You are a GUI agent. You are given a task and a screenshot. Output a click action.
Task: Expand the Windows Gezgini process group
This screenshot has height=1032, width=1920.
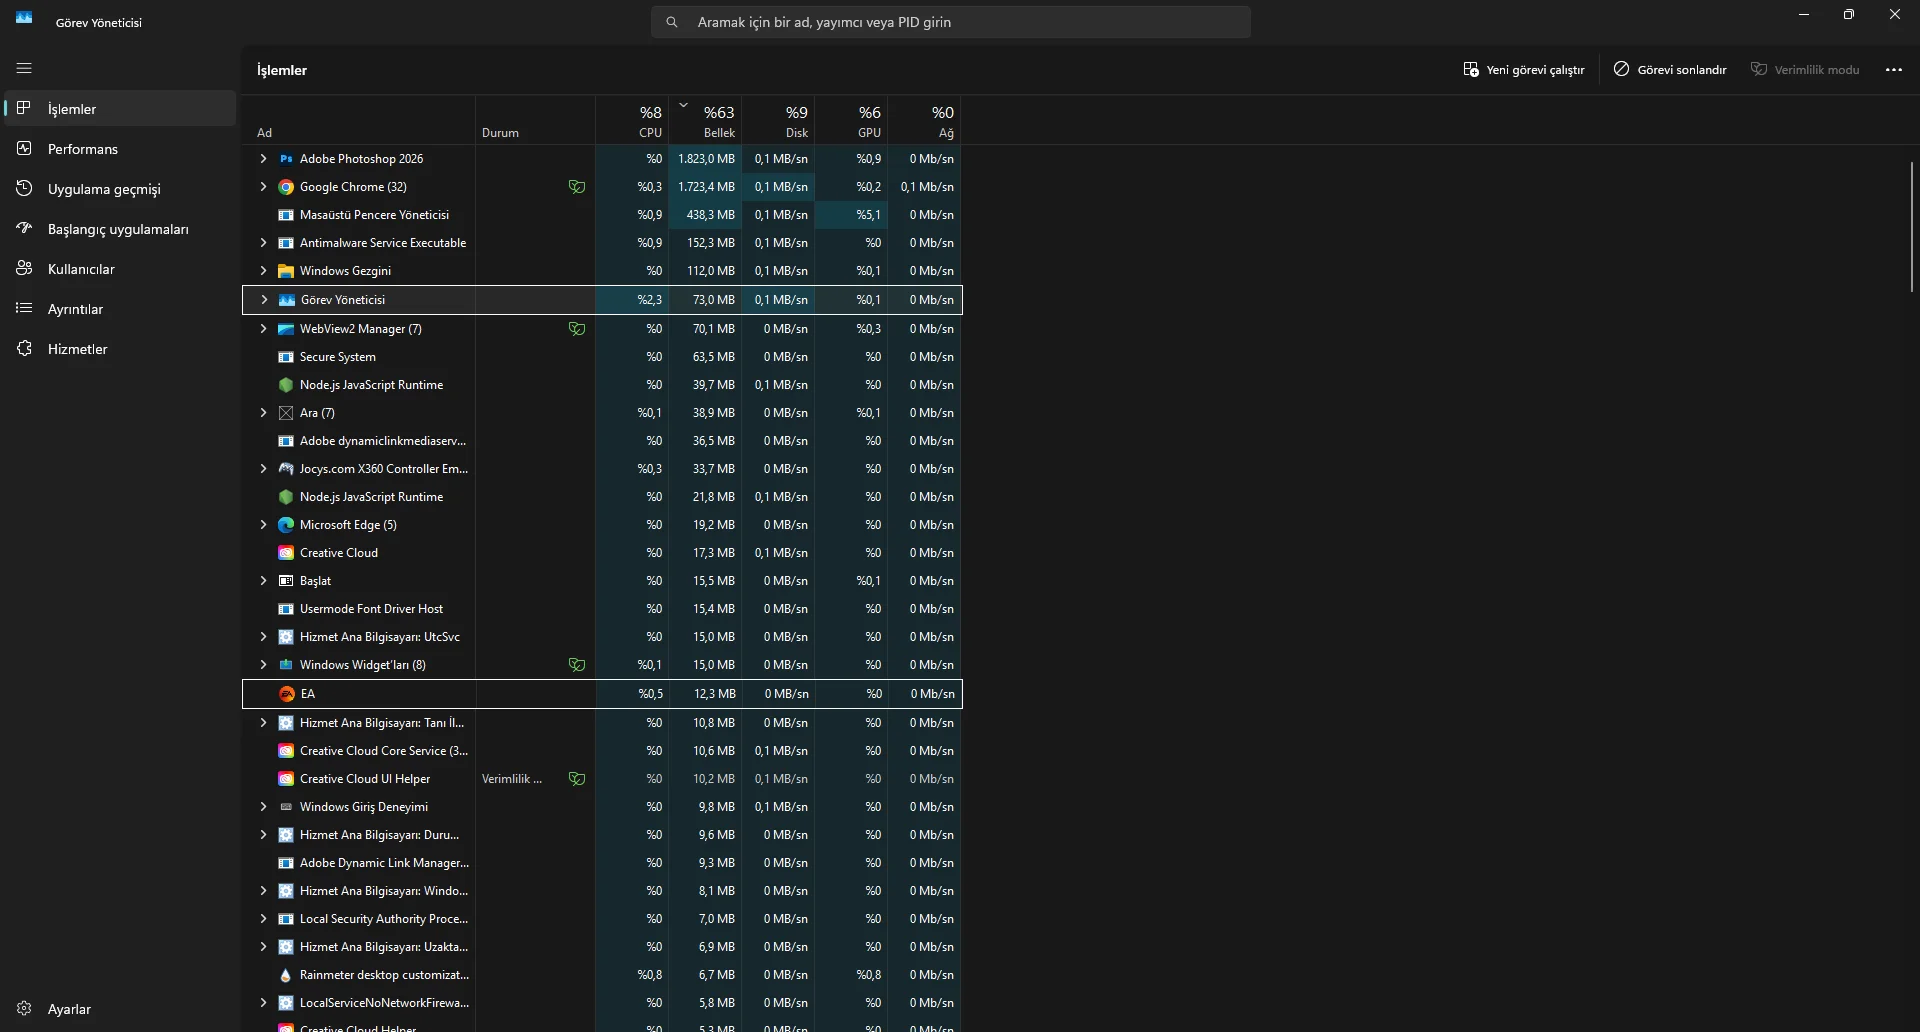(263, 271)
